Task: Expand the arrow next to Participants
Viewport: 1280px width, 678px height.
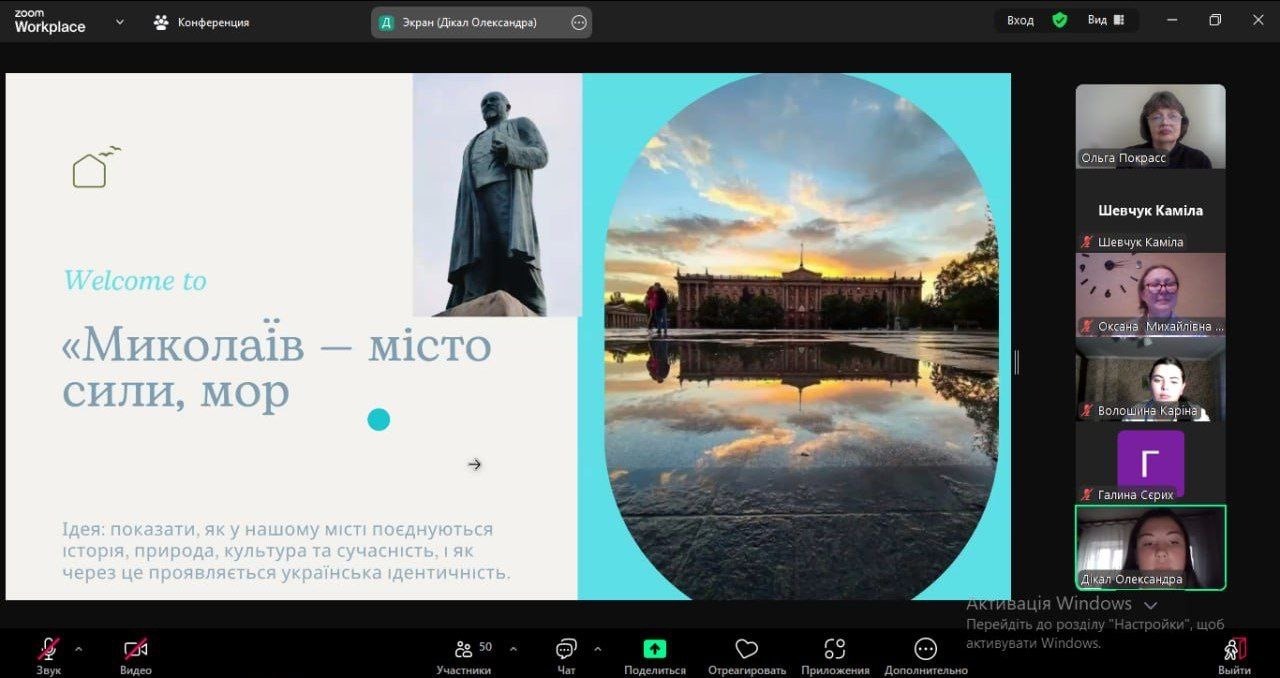Action: pos(513,648)
